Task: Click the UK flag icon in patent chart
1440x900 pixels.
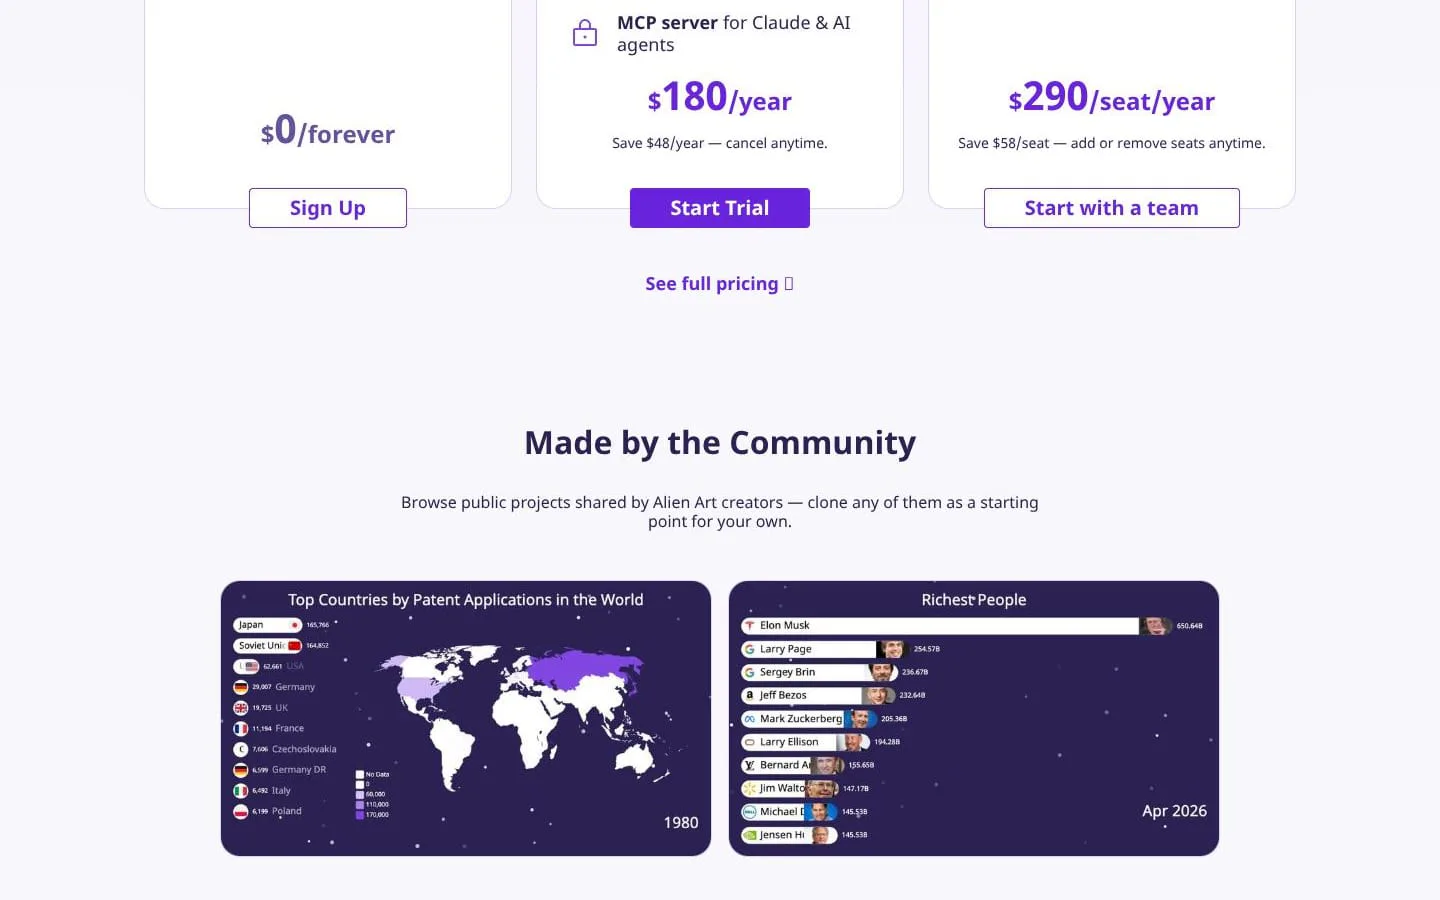Action: tap(241, 708)
